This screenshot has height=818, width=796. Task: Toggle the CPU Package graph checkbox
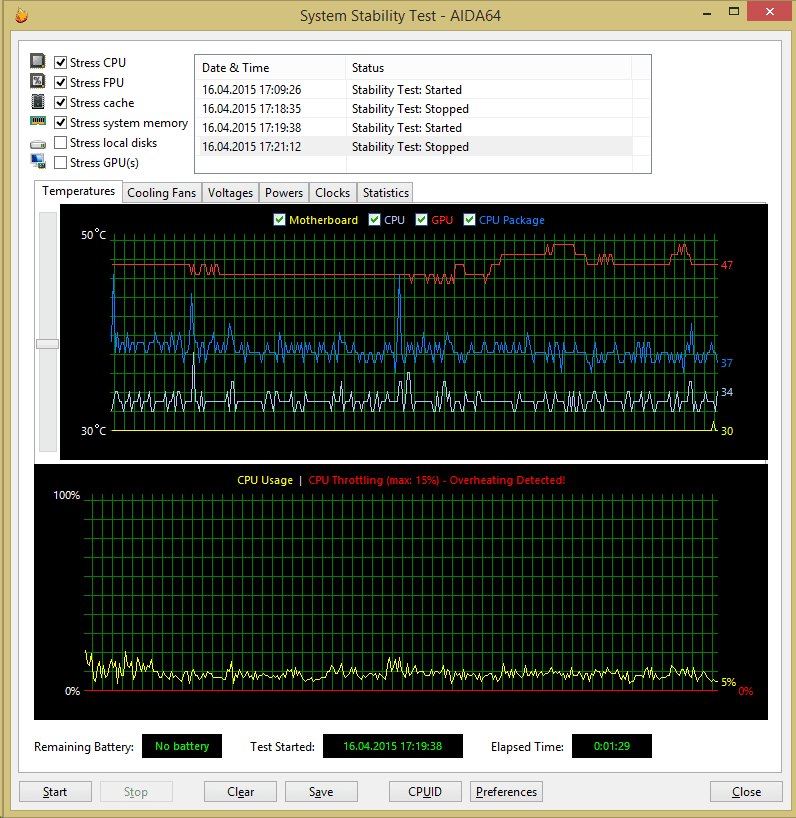pyautogui.click(x=469, y=220)
